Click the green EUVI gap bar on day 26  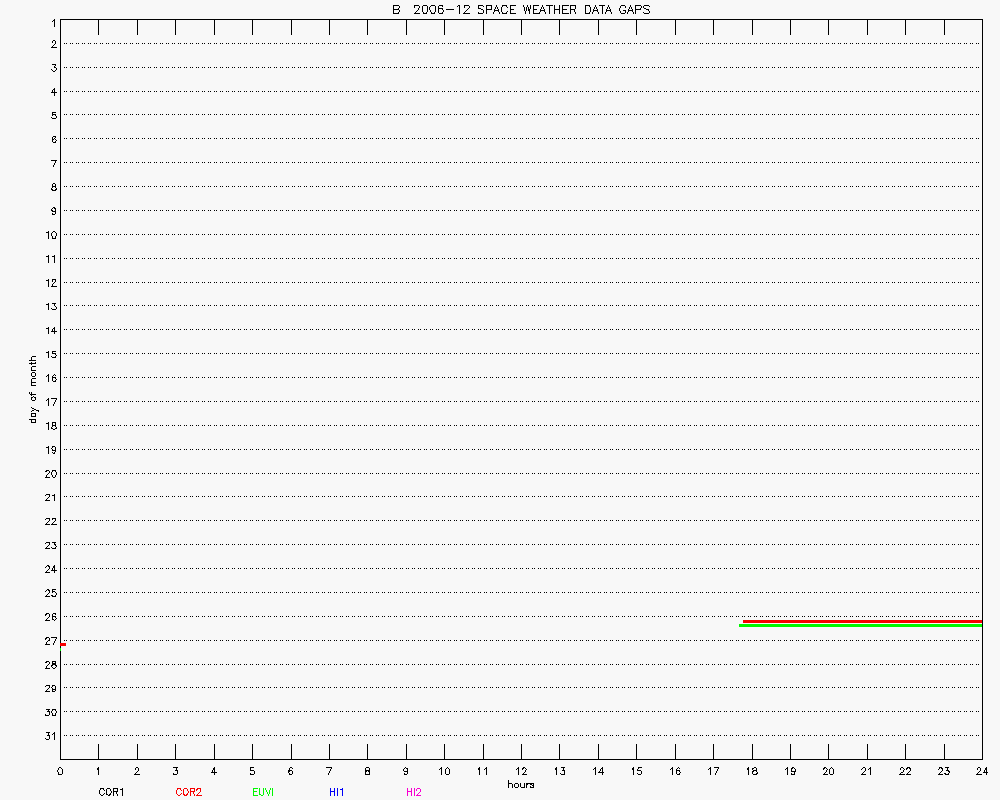[860, 626]
